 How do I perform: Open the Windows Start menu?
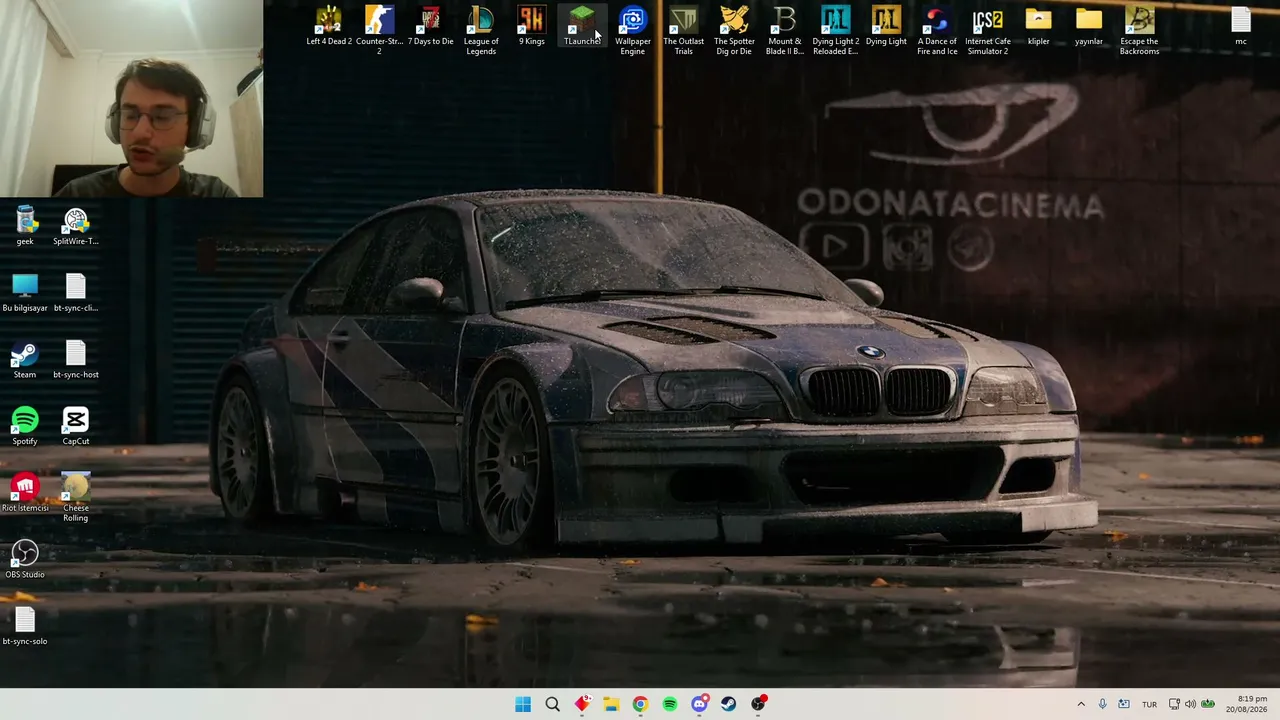tap(523, 704)
